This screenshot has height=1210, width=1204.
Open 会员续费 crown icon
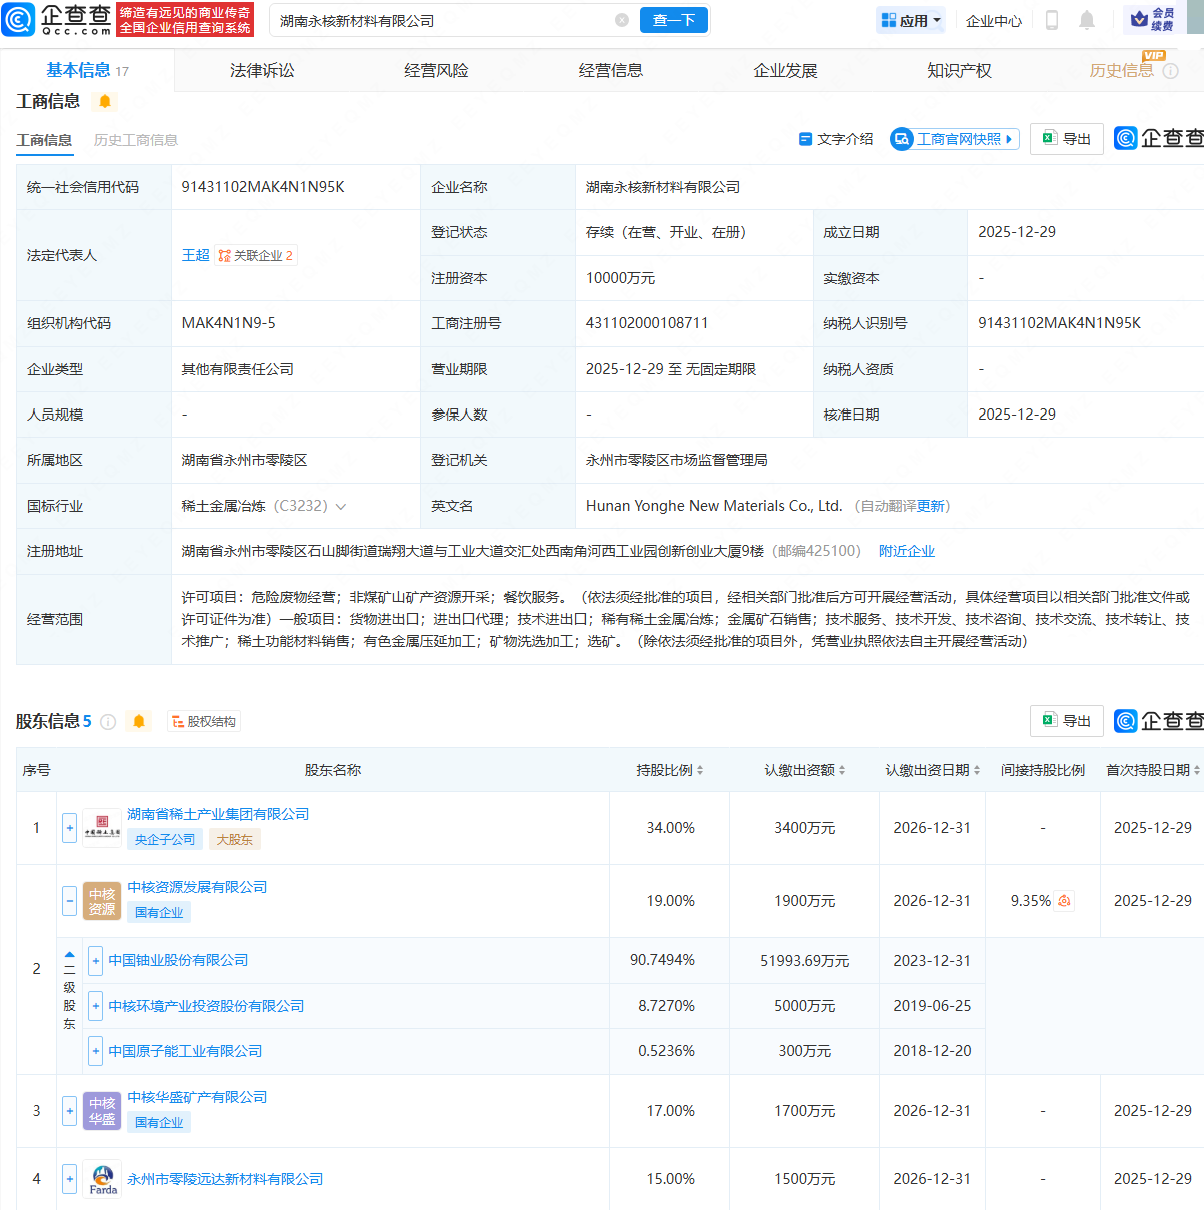[x=1139, y=19]
